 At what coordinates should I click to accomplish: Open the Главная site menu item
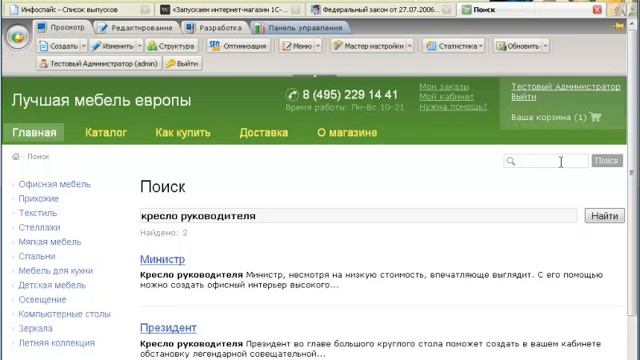[34, 133]
